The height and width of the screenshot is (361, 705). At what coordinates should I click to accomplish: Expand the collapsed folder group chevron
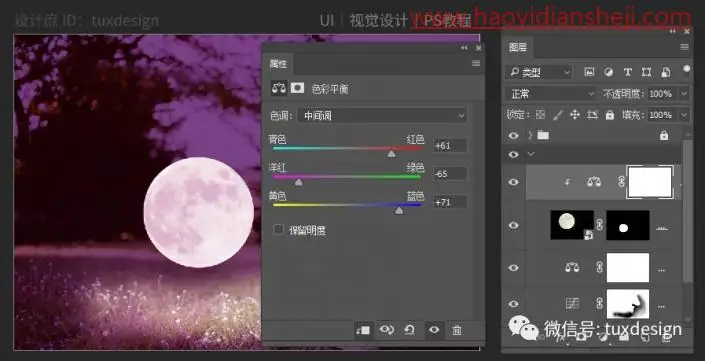(530, 135)
